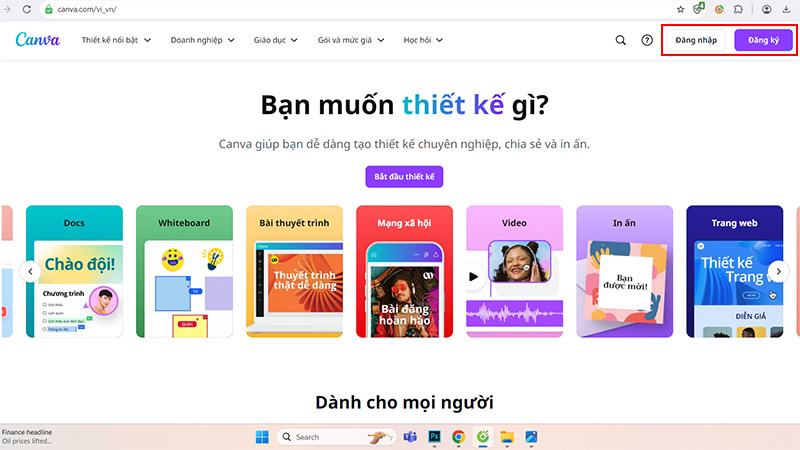
Task: Open the Photos app from the taskbar
Action: click(x=531, y=437)
